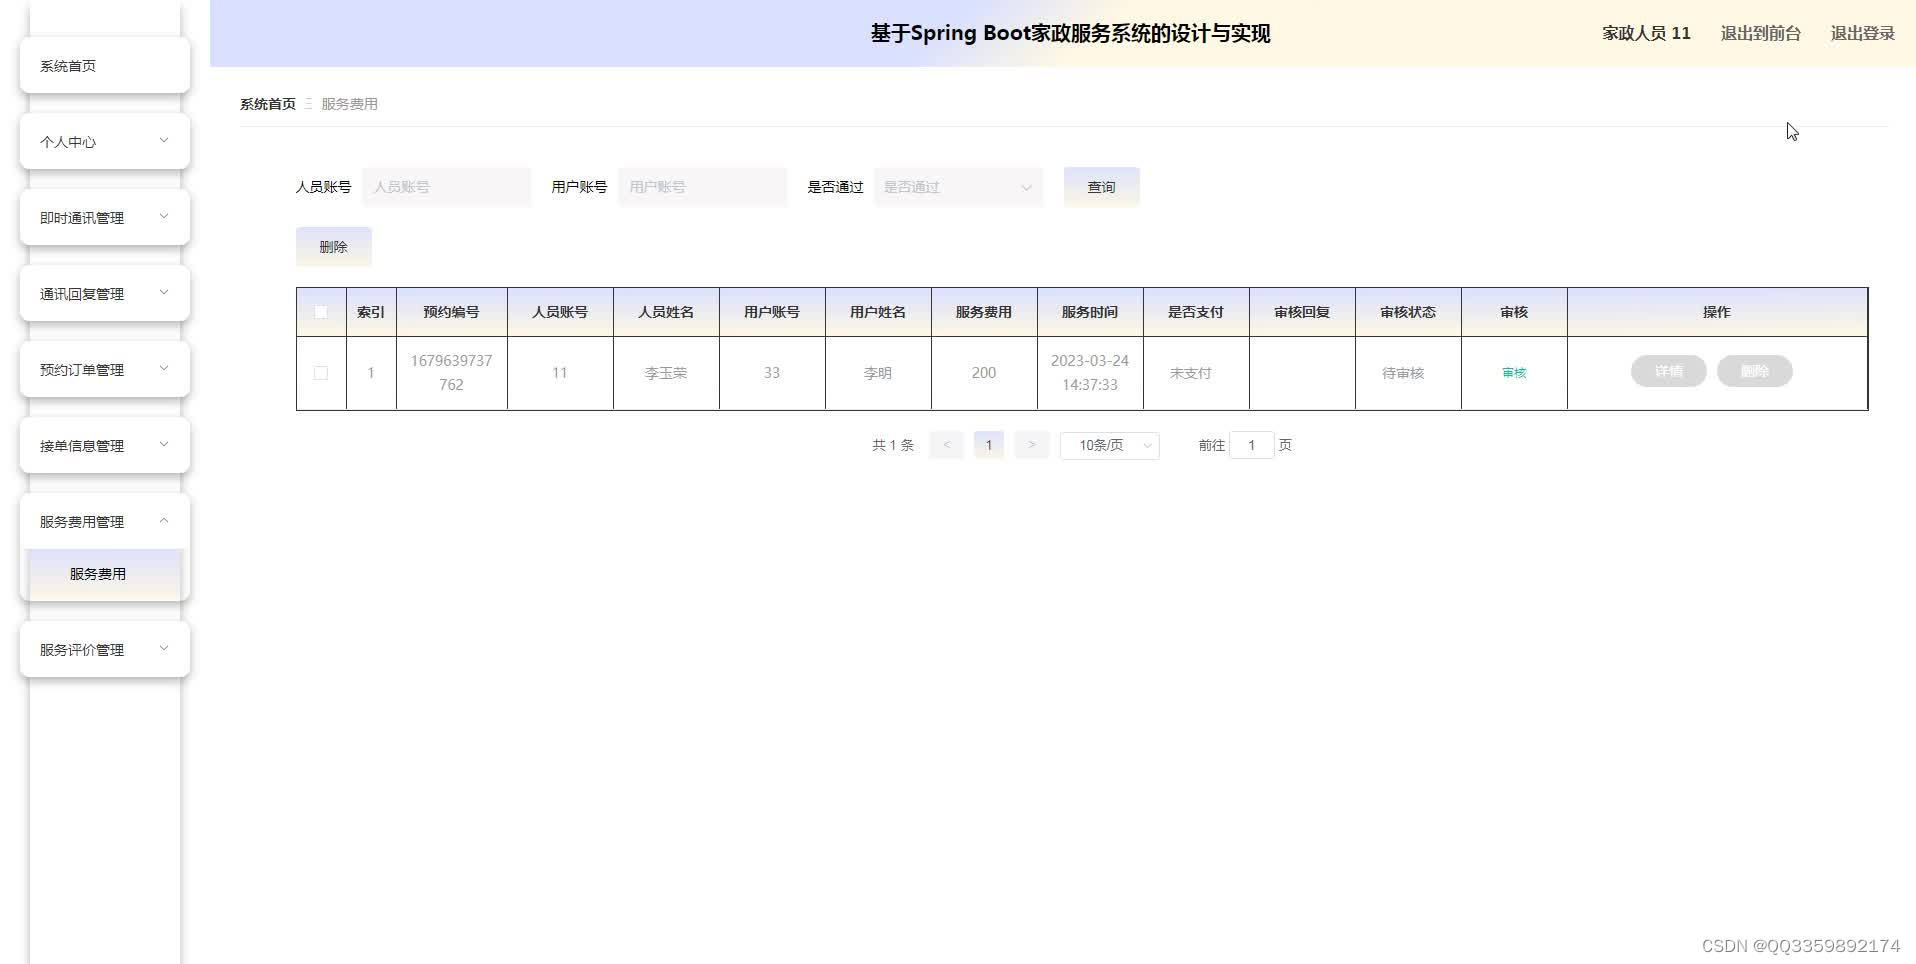Viewport: 1916px width, 964px height.
Task: Open the 是否通过 dropdown
Action: [x=959, y=187]
